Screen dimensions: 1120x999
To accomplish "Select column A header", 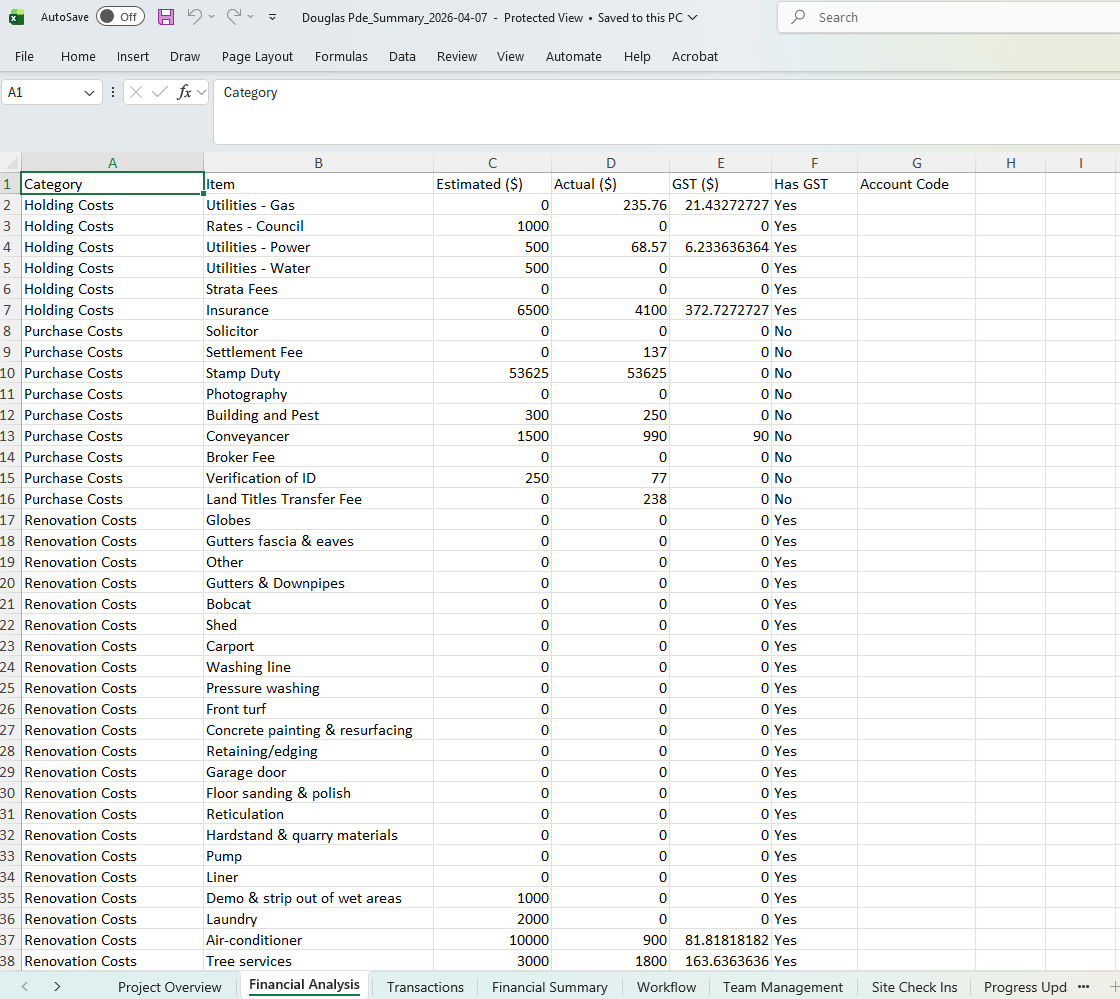I will coord(112,163).
